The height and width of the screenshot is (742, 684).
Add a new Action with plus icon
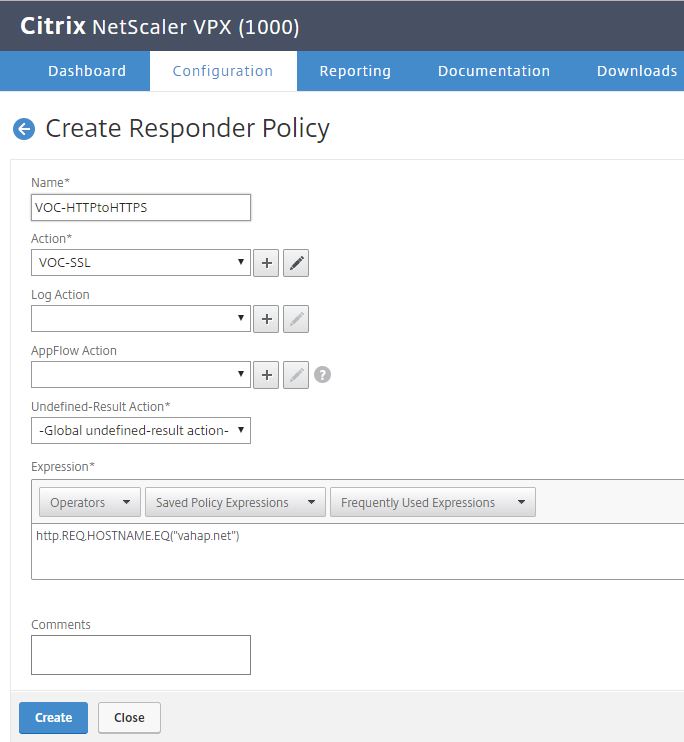[266, 263]
